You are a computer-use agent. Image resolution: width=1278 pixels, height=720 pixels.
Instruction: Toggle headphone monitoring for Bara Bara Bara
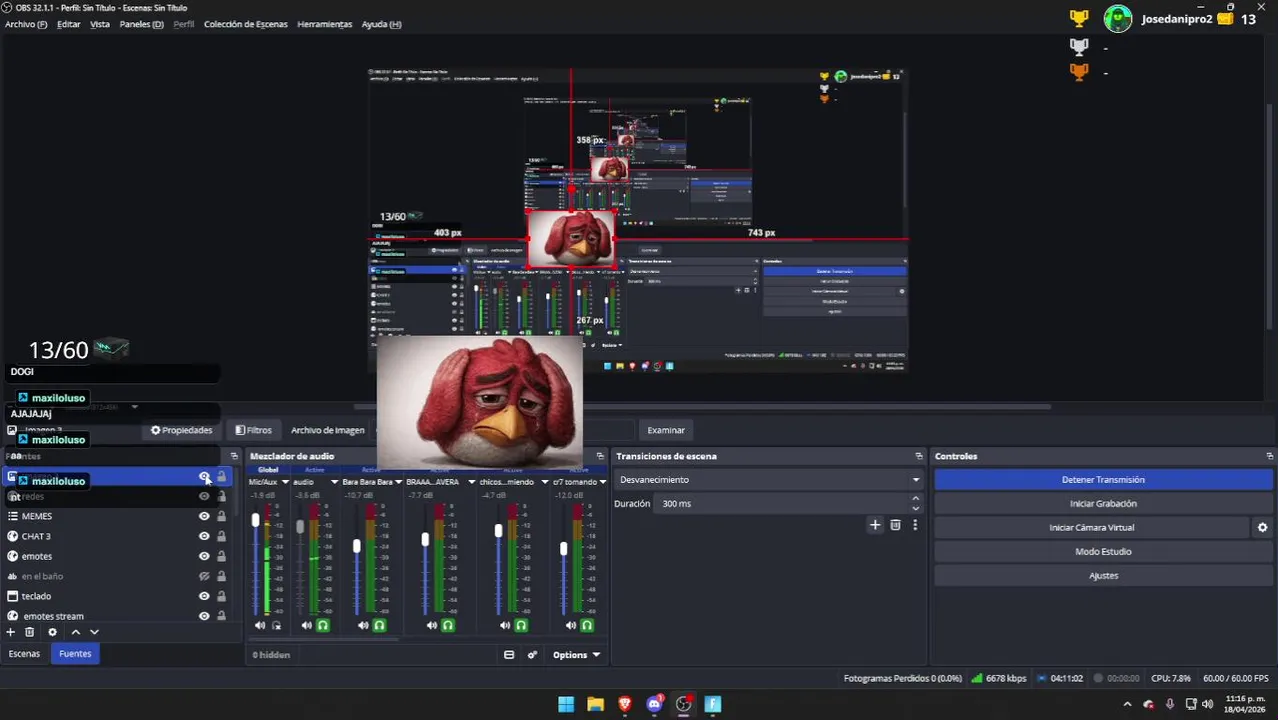point(379,626)
